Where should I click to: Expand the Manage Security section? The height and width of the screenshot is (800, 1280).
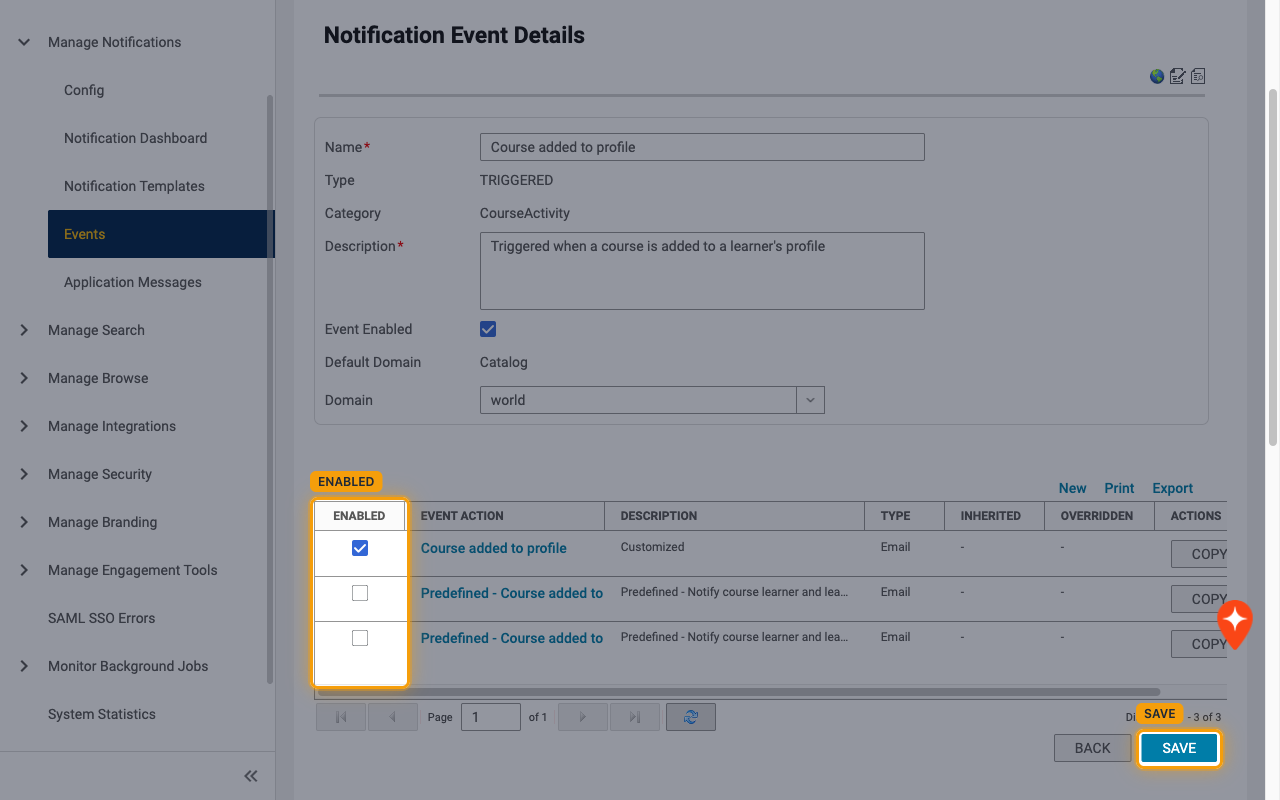24,474
